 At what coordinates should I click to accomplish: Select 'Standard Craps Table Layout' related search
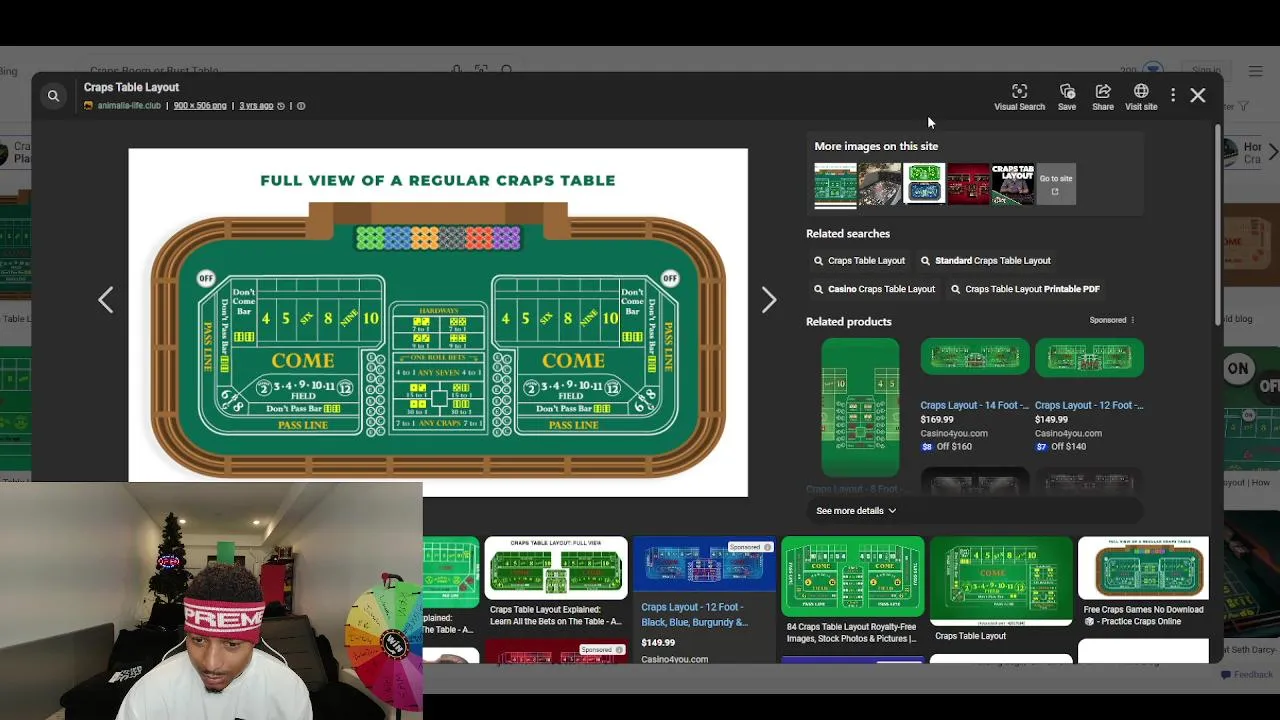986,261
